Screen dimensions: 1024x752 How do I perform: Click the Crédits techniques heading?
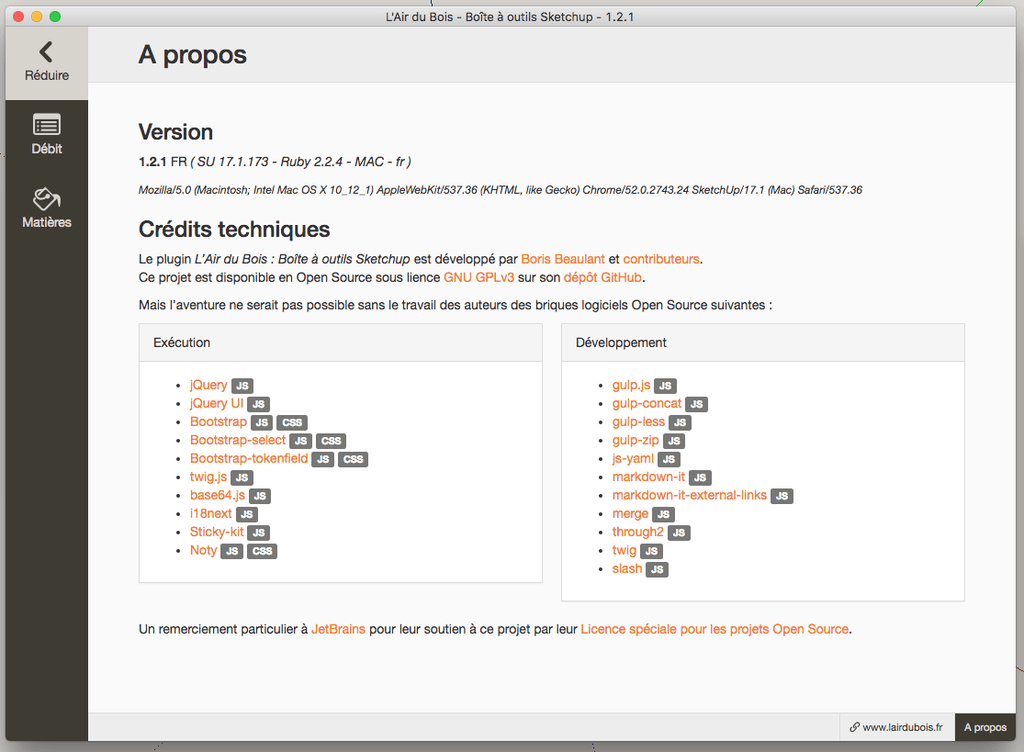(x=234, y=230)
